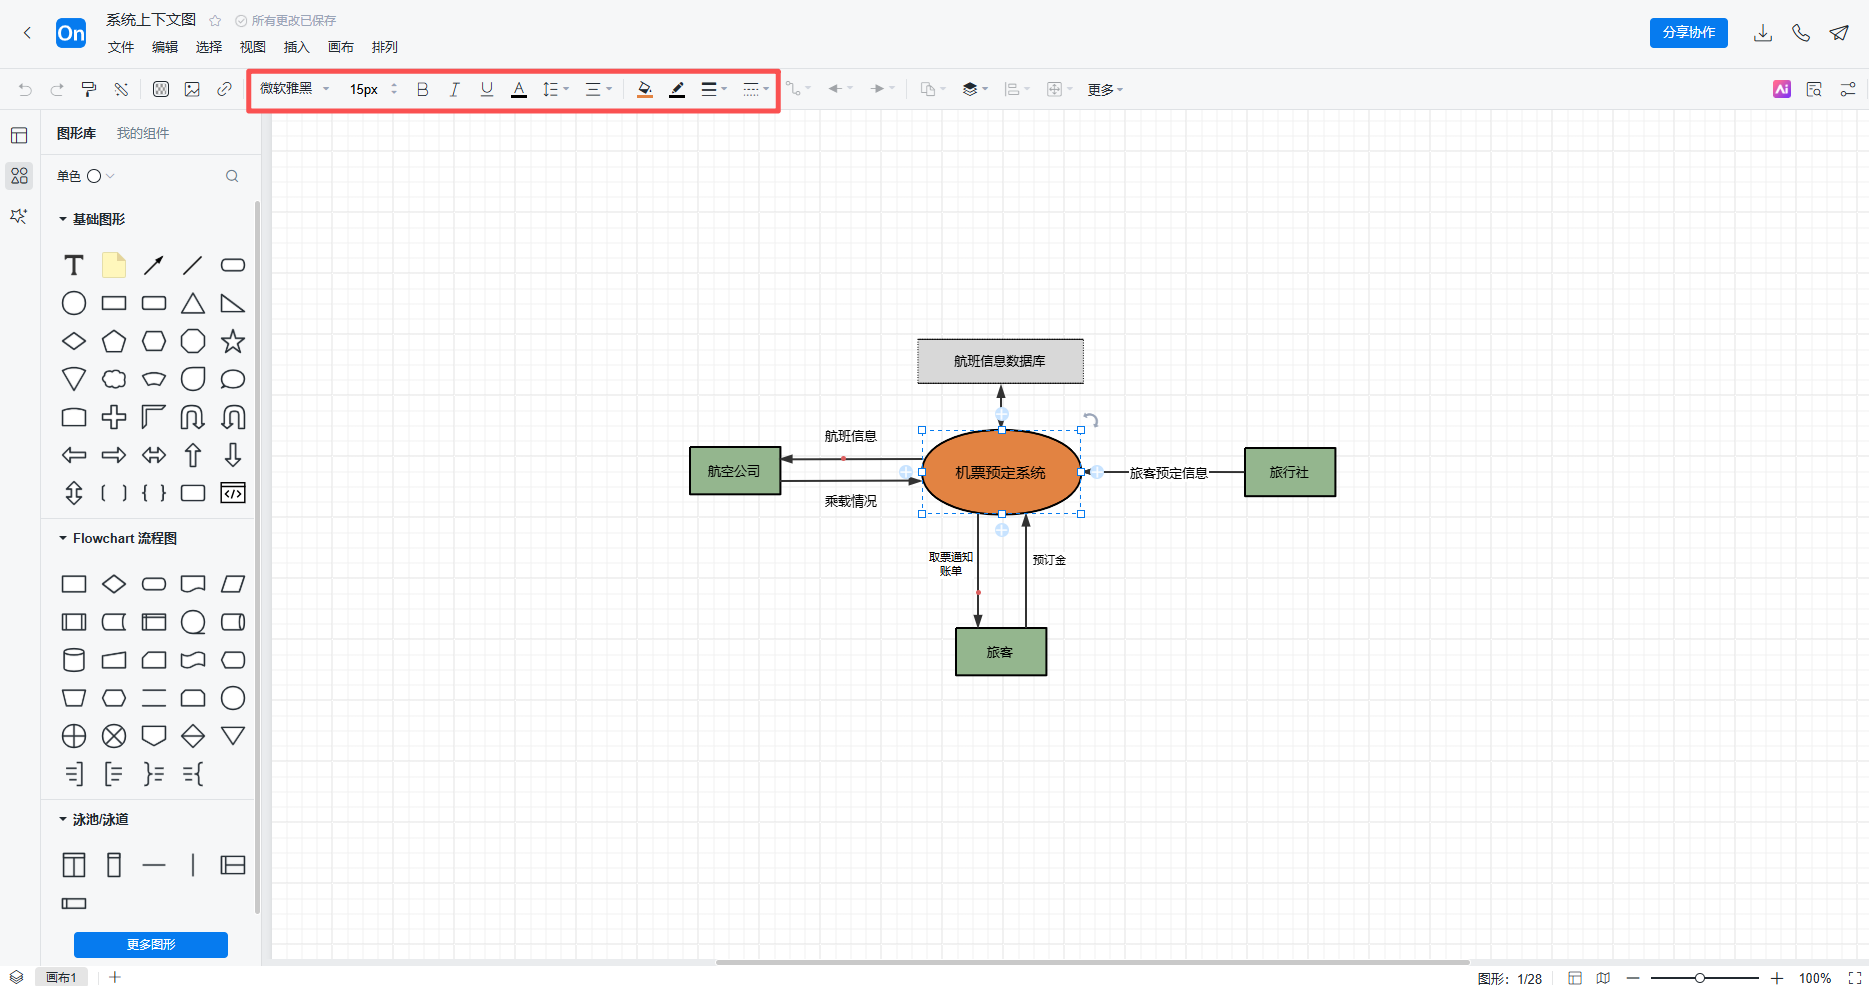Open the 插入 menu
1869x986 pixels.
tap(297, 47)
